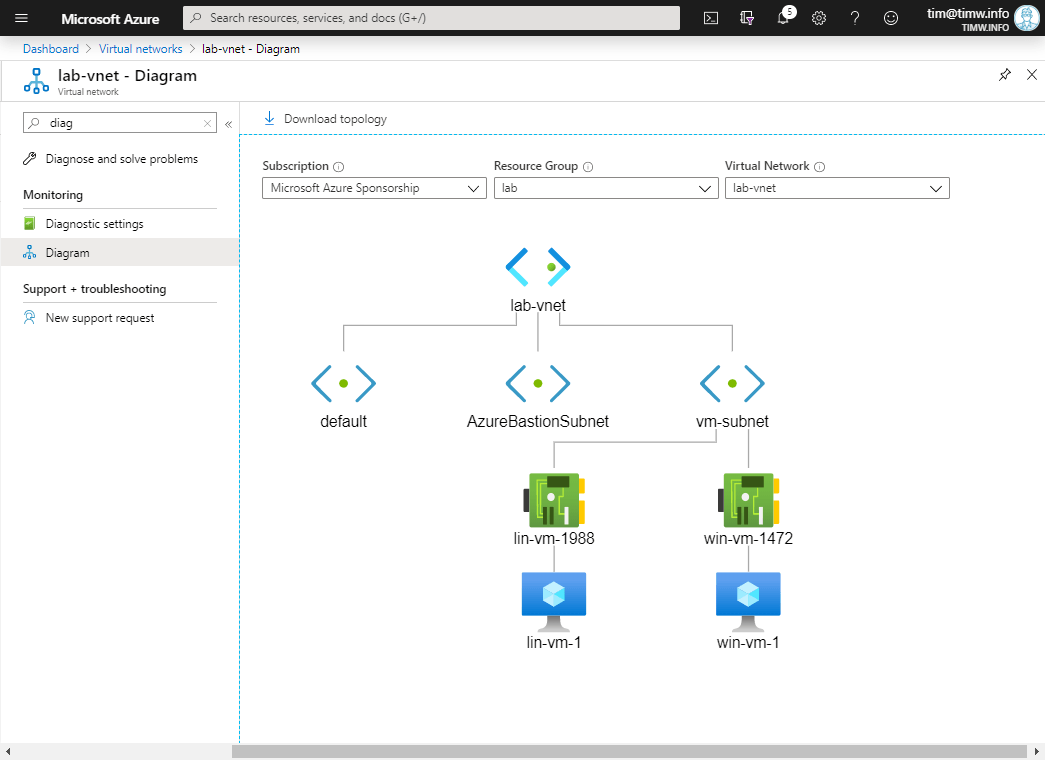Click the help question mark icon

point(855,18)
